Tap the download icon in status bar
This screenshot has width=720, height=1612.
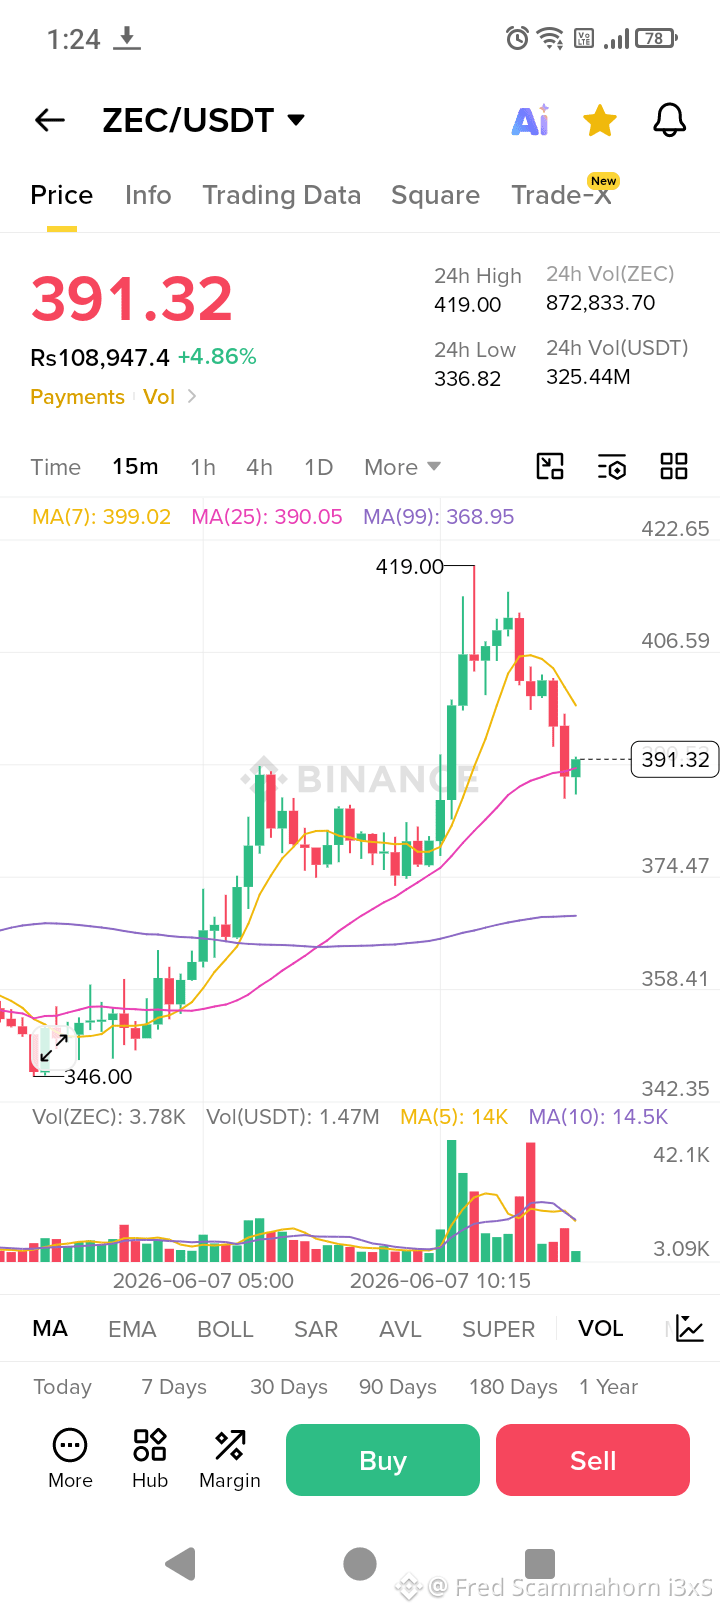126,39
